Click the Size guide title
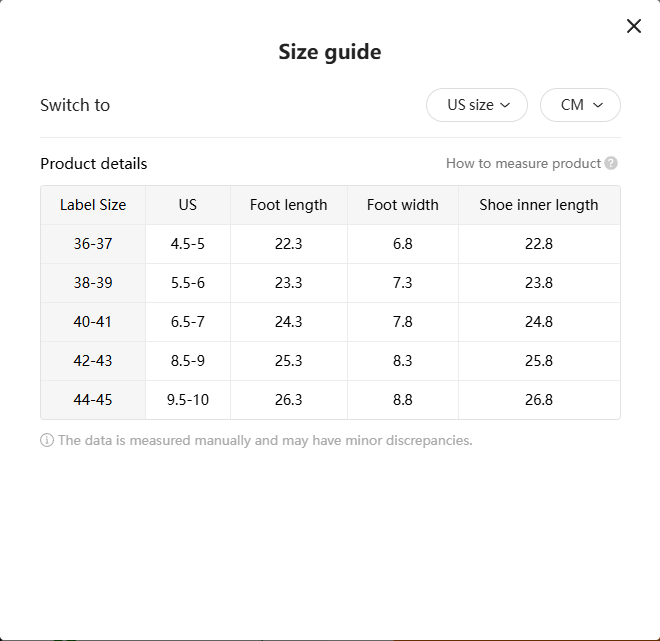The width and height of the screenshot is (660, 641). [x=330, y=52]
